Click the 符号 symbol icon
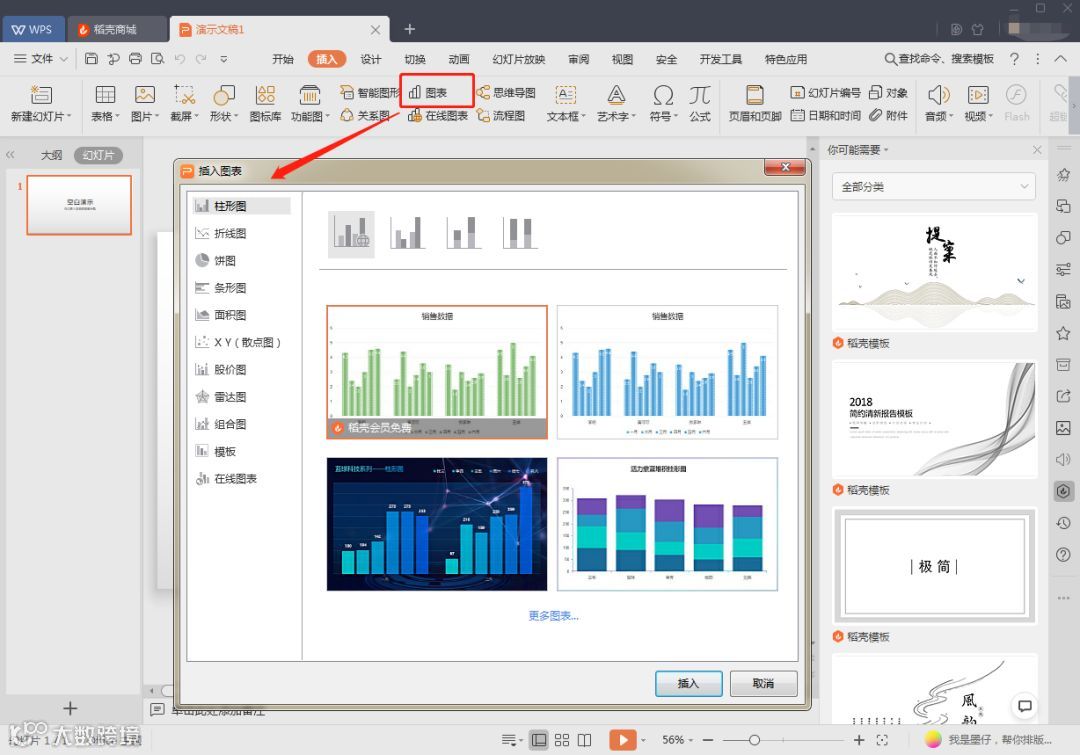This screenshot has width=1080, height=755. pos(663,94)
